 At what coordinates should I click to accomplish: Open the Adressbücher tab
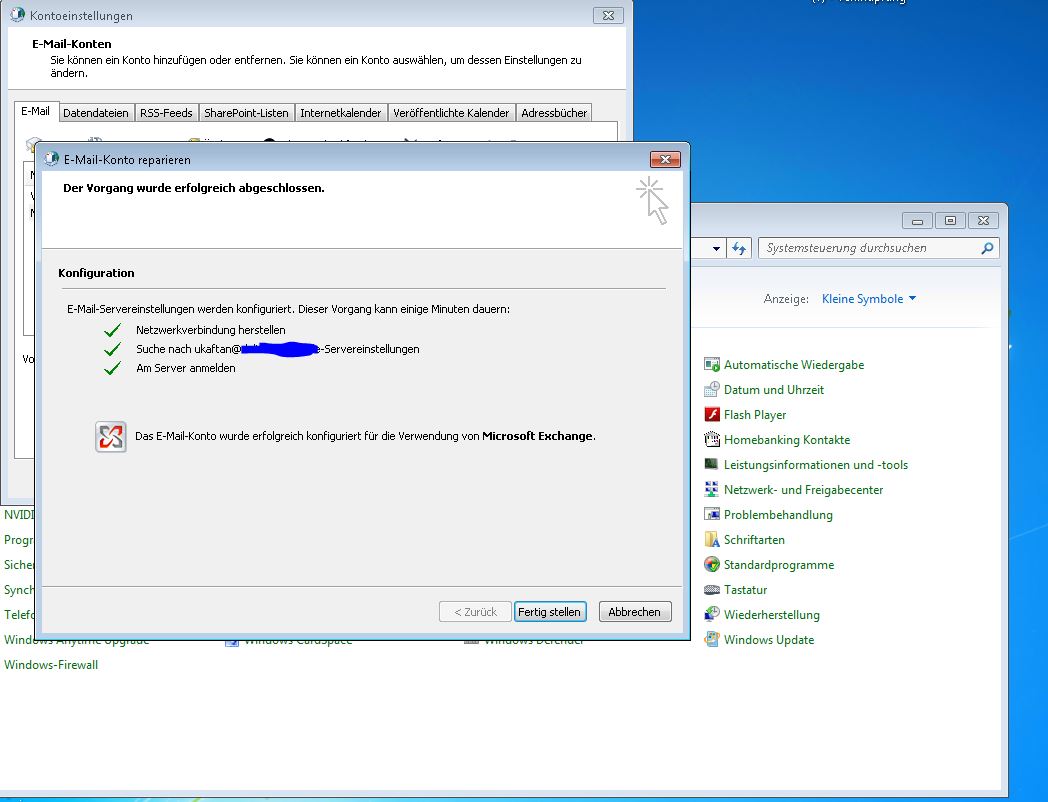pos(553,113)
